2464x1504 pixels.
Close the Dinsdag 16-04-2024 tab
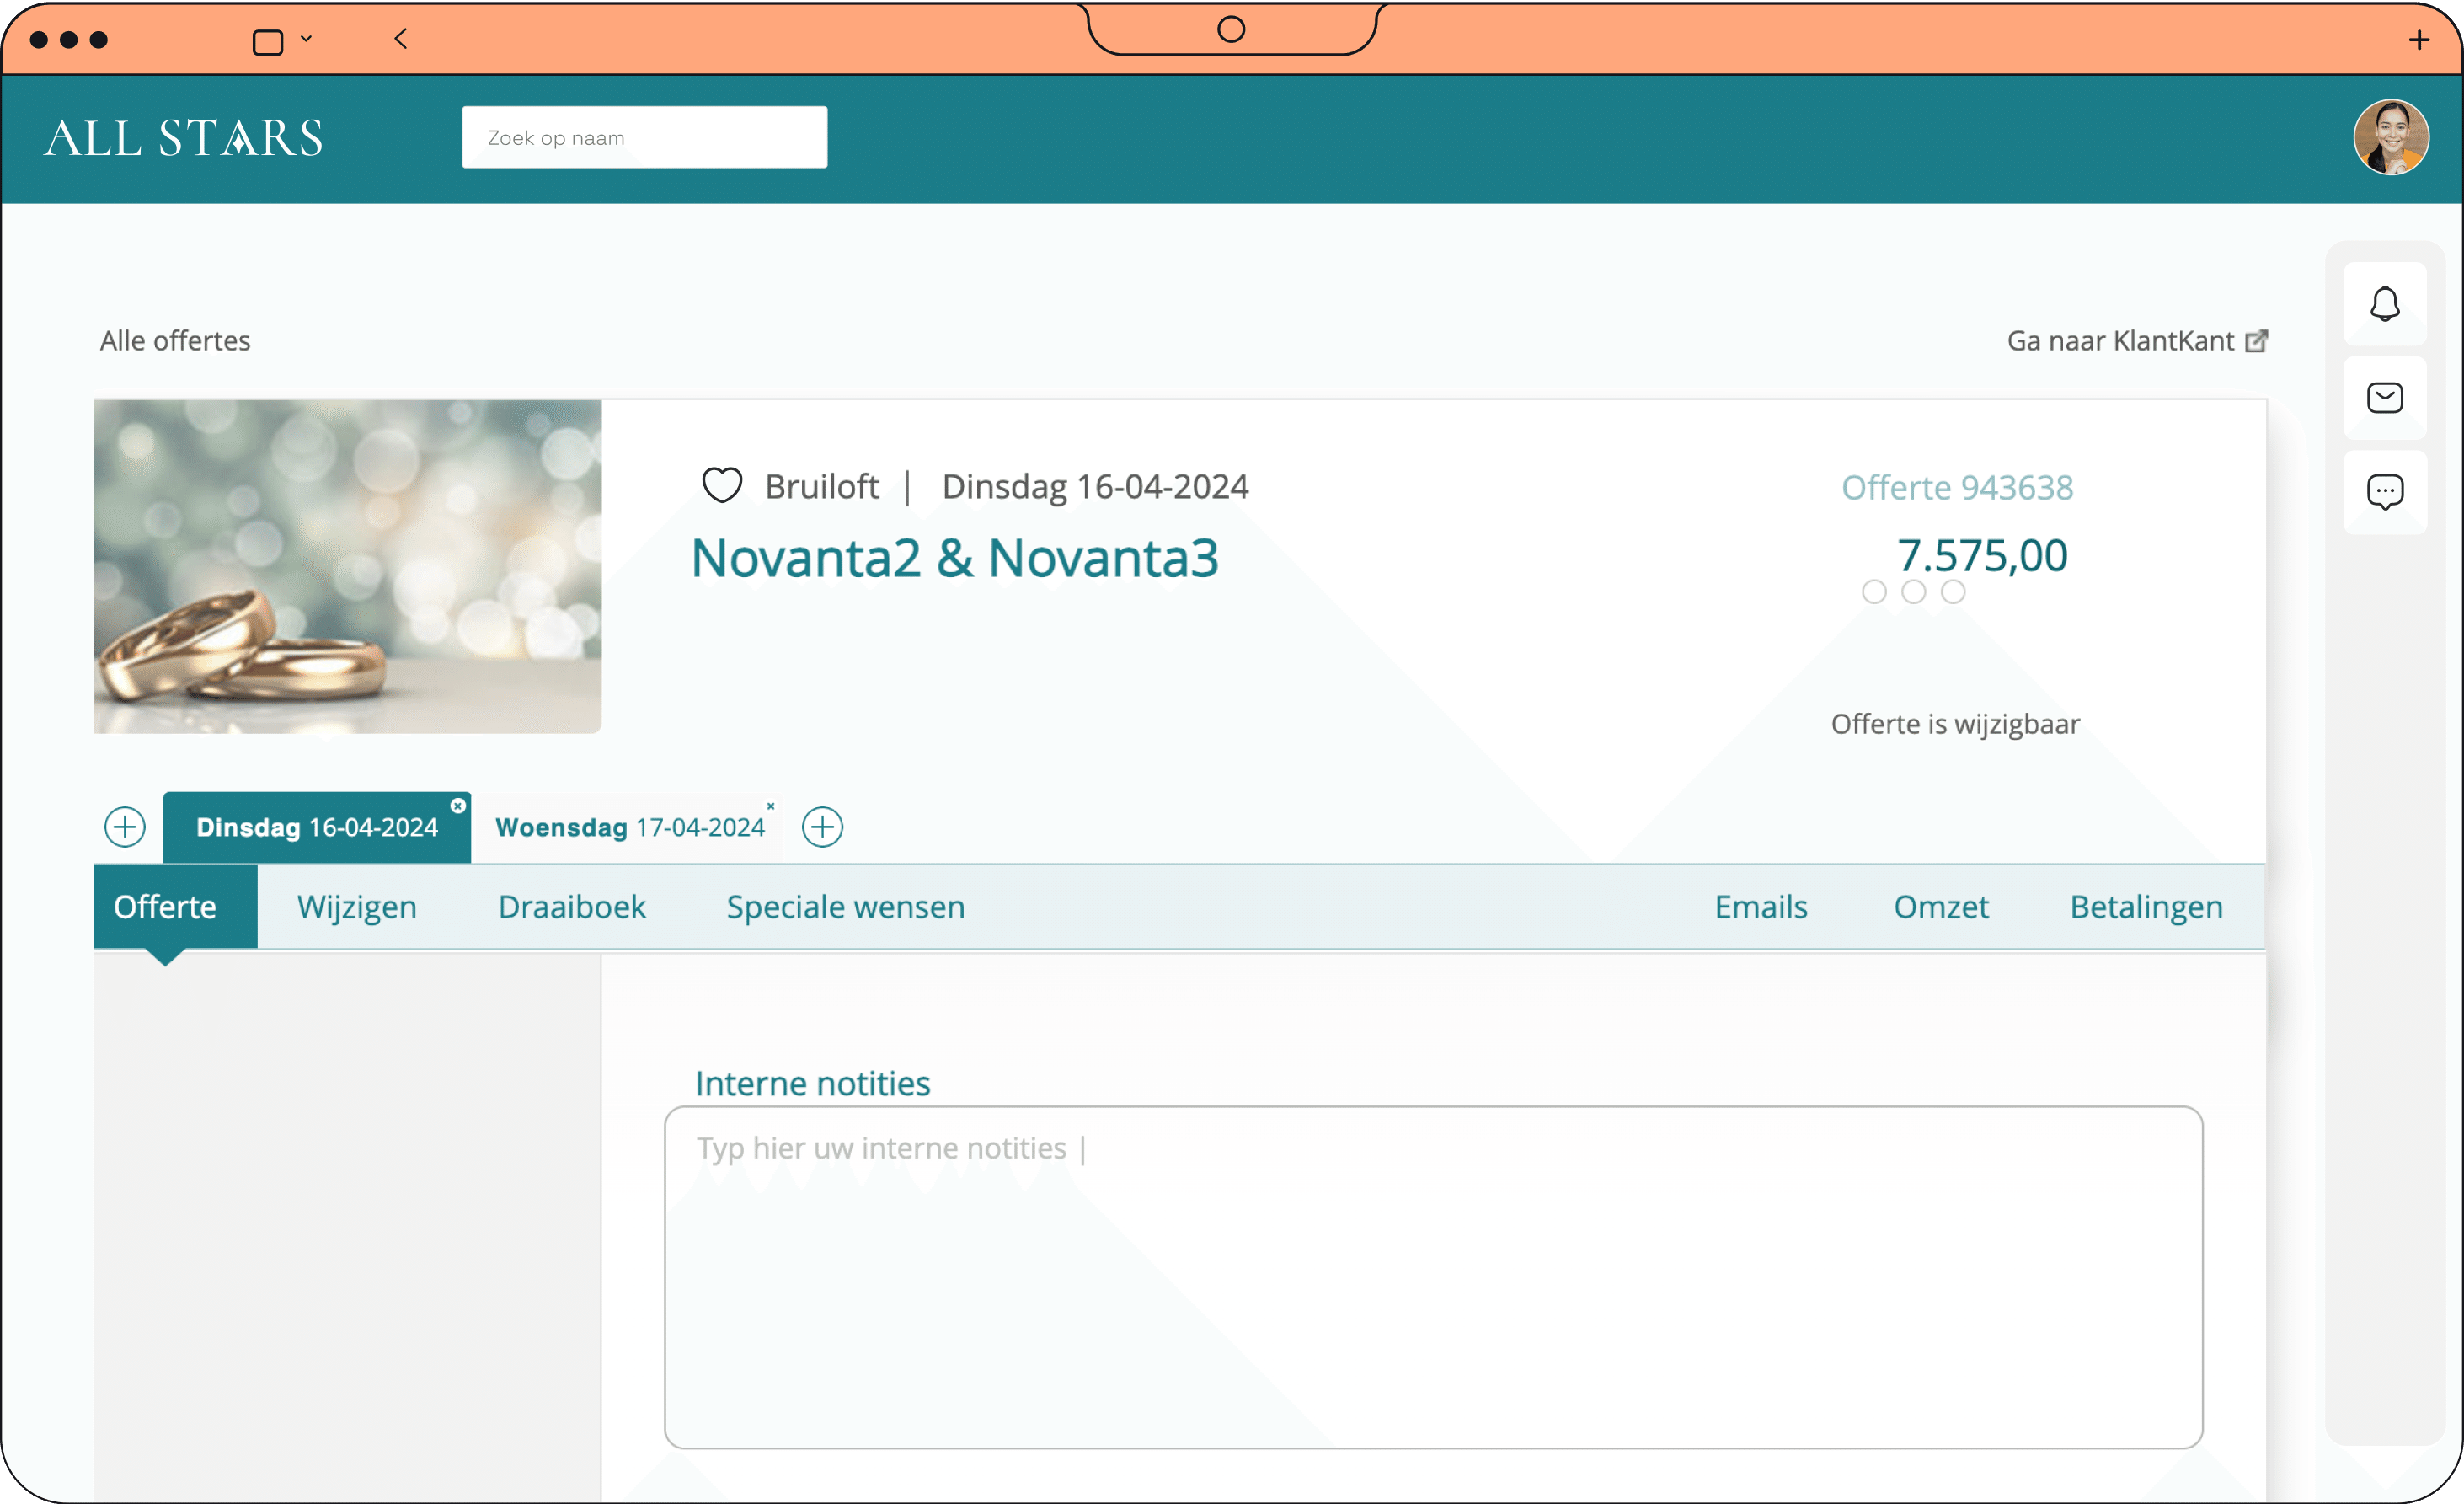pyautogui.click(x=458, y=806)
